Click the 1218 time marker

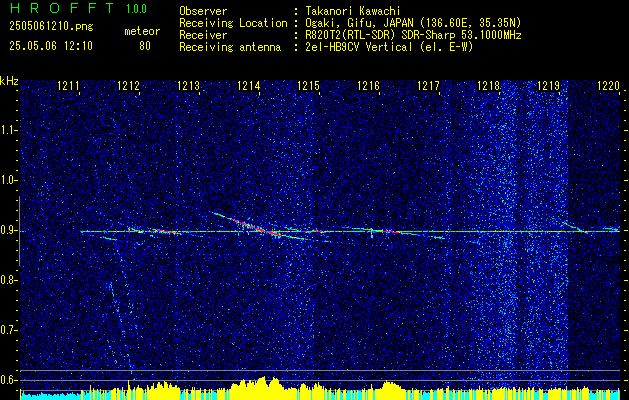coord(489,85)
